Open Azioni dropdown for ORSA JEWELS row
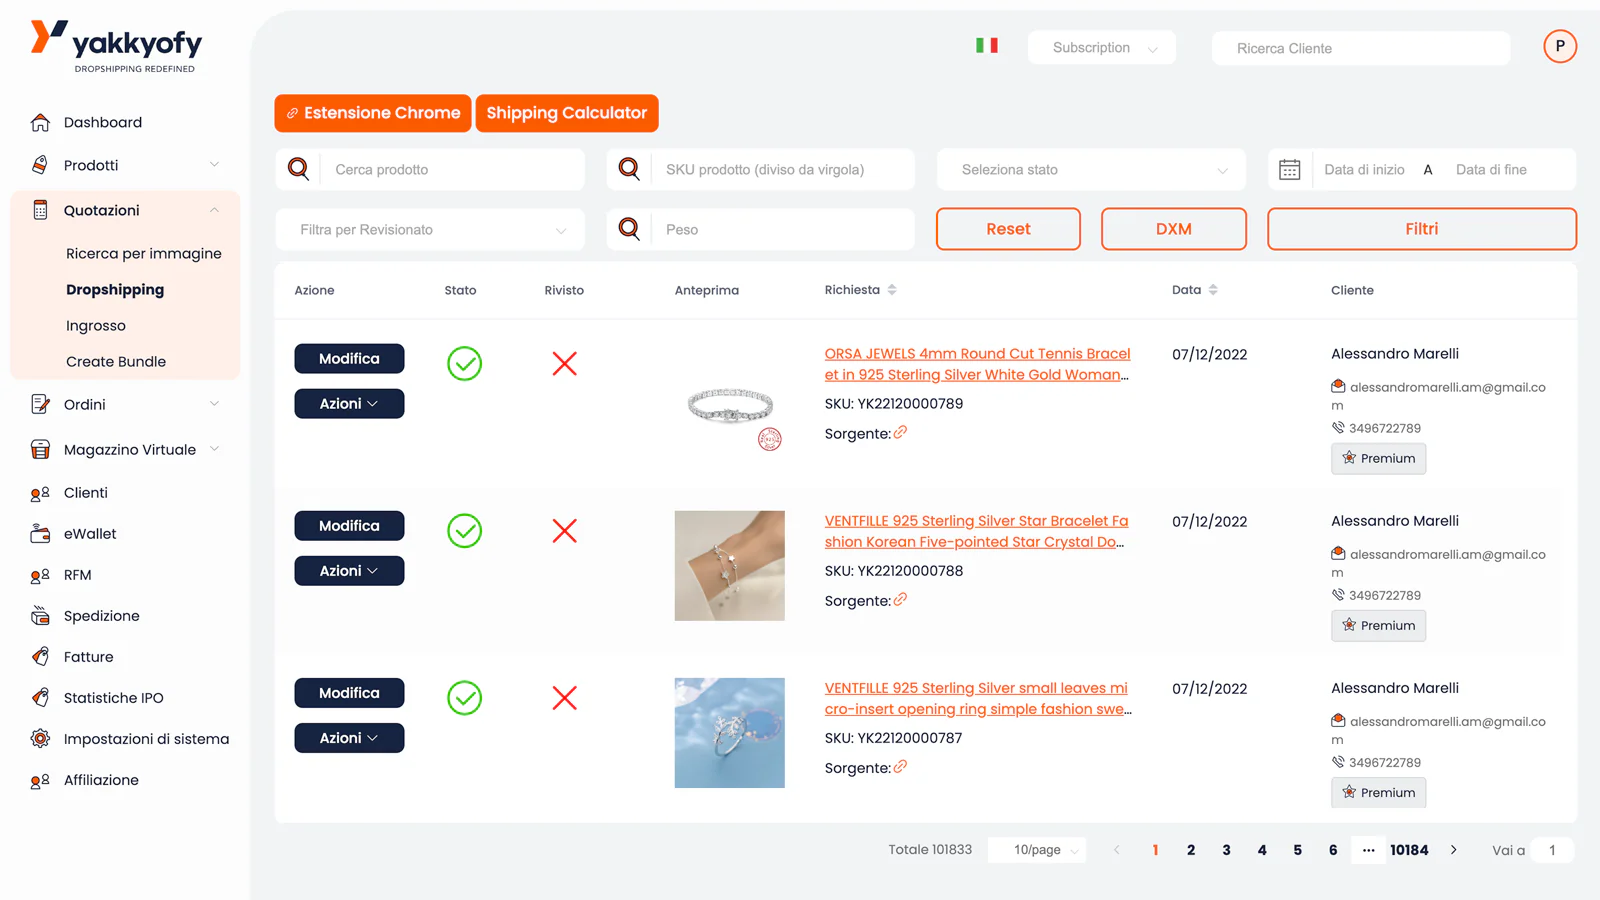Image resolution: width=1600 pixels, height=900 pixels. click(349, 404)
